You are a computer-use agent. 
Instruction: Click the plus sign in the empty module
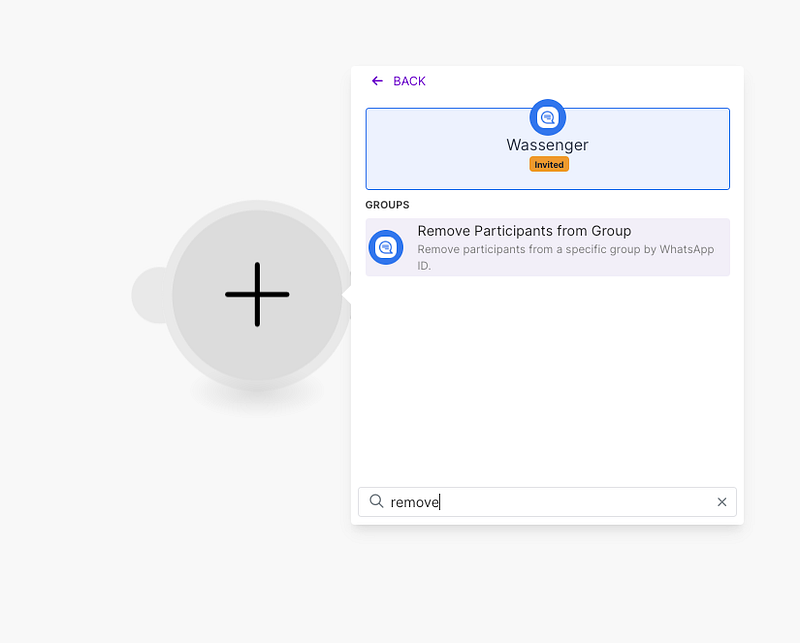(257, 295)
